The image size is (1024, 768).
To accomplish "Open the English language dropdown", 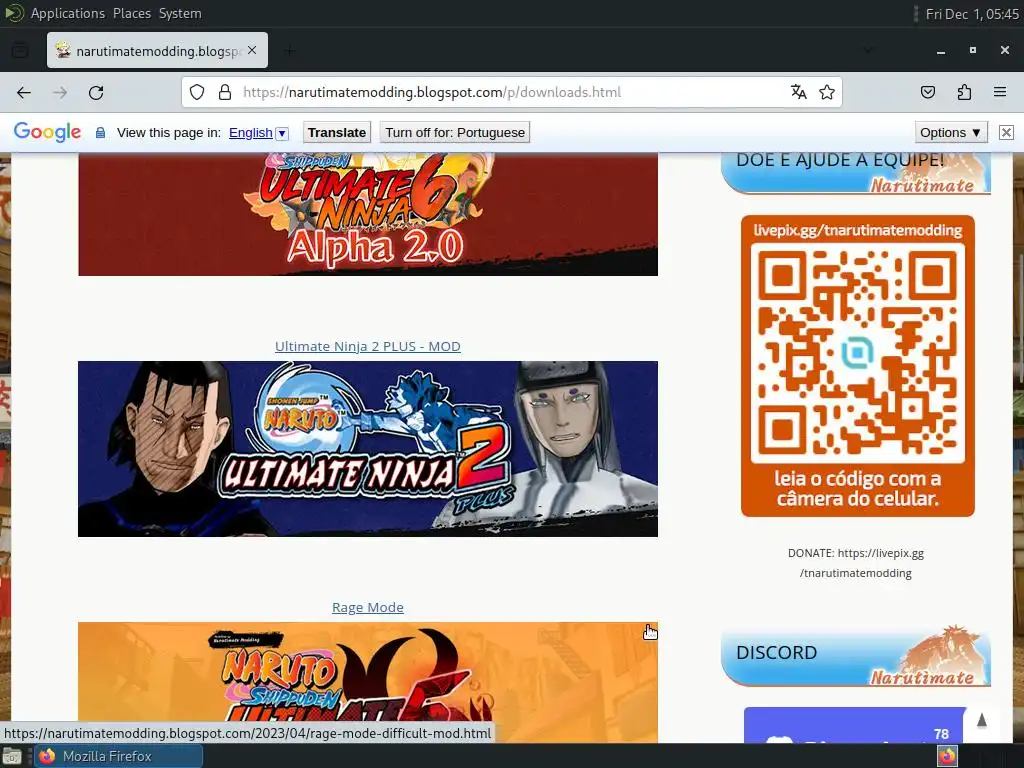I will pyautogui.click(x=258, y=133).
